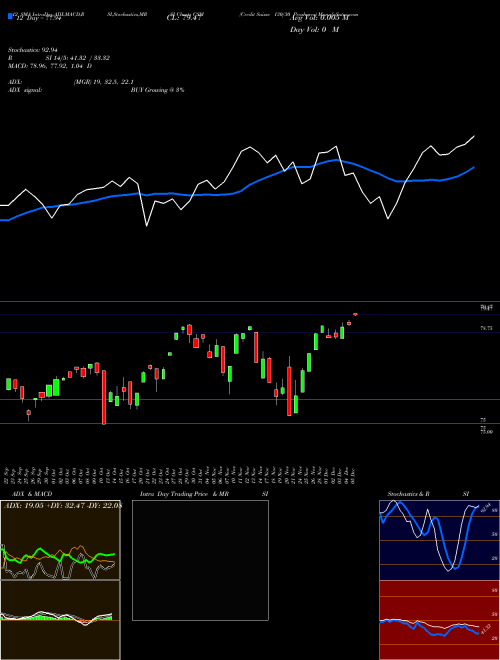Image resolution: width=500 pixels, height=660 pixels.
Task: Open the MACD histogram mini chart
Action: tap(60, 620)
